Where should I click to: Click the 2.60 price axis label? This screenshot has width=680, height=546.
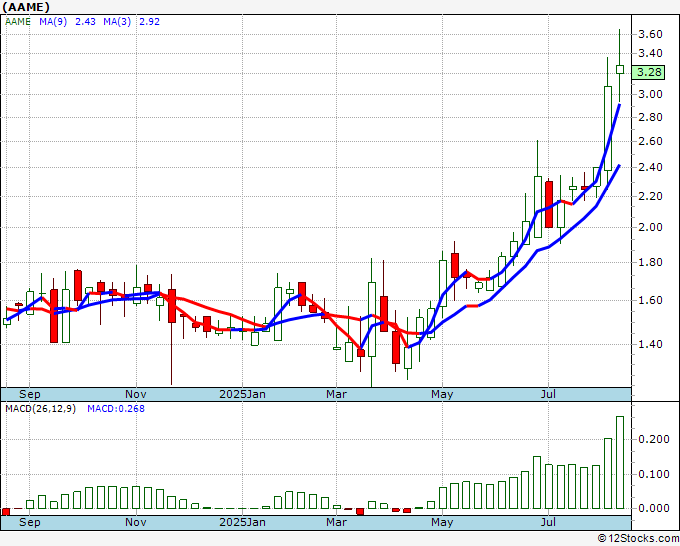[650, 141]
